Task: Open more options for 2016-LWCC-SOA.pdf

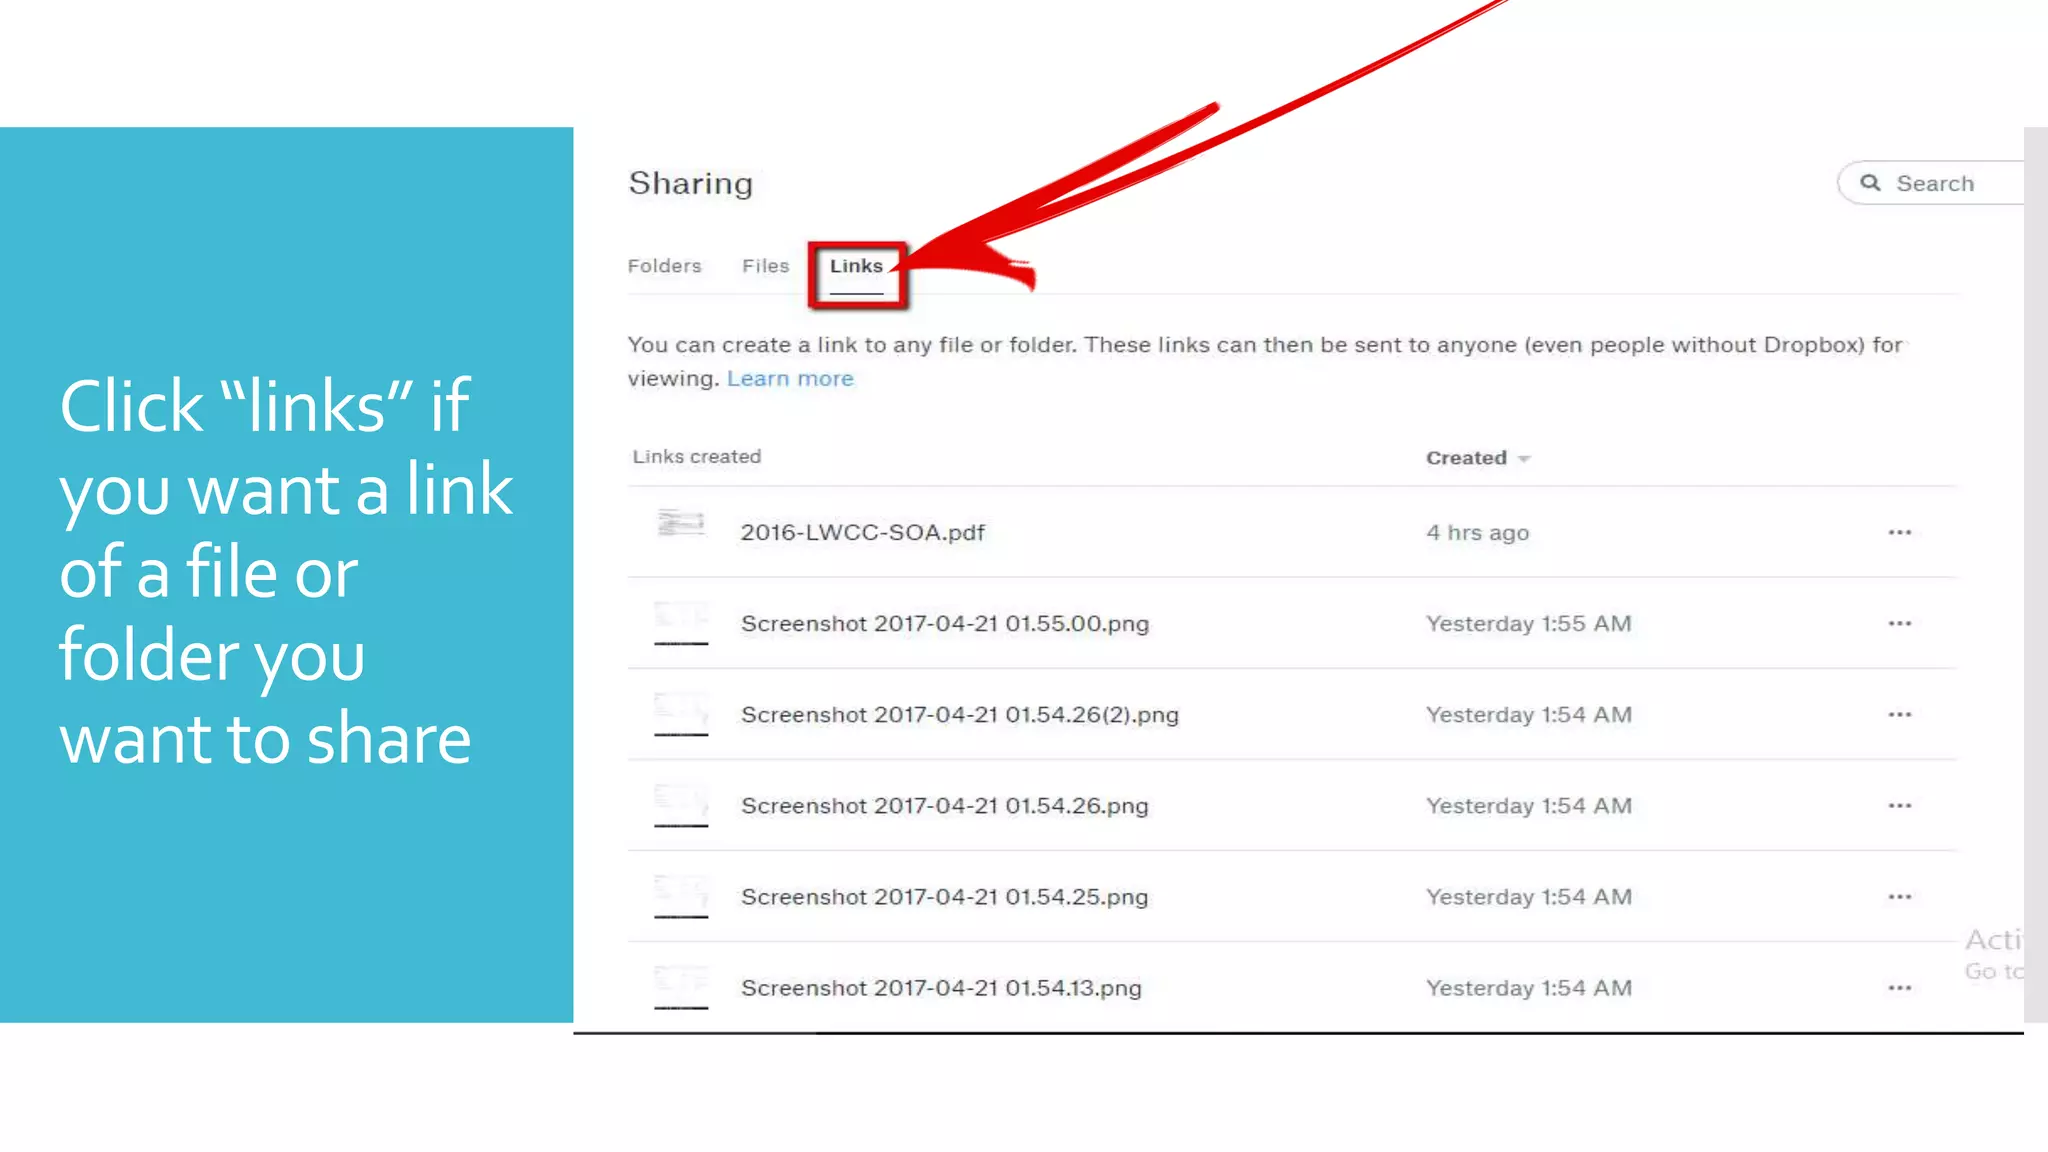Action: click(x=1900, y=532)
